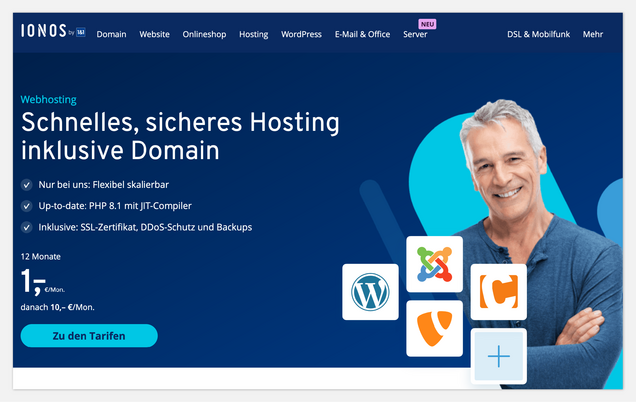Open the Website menu

click(x=155, y=34)
